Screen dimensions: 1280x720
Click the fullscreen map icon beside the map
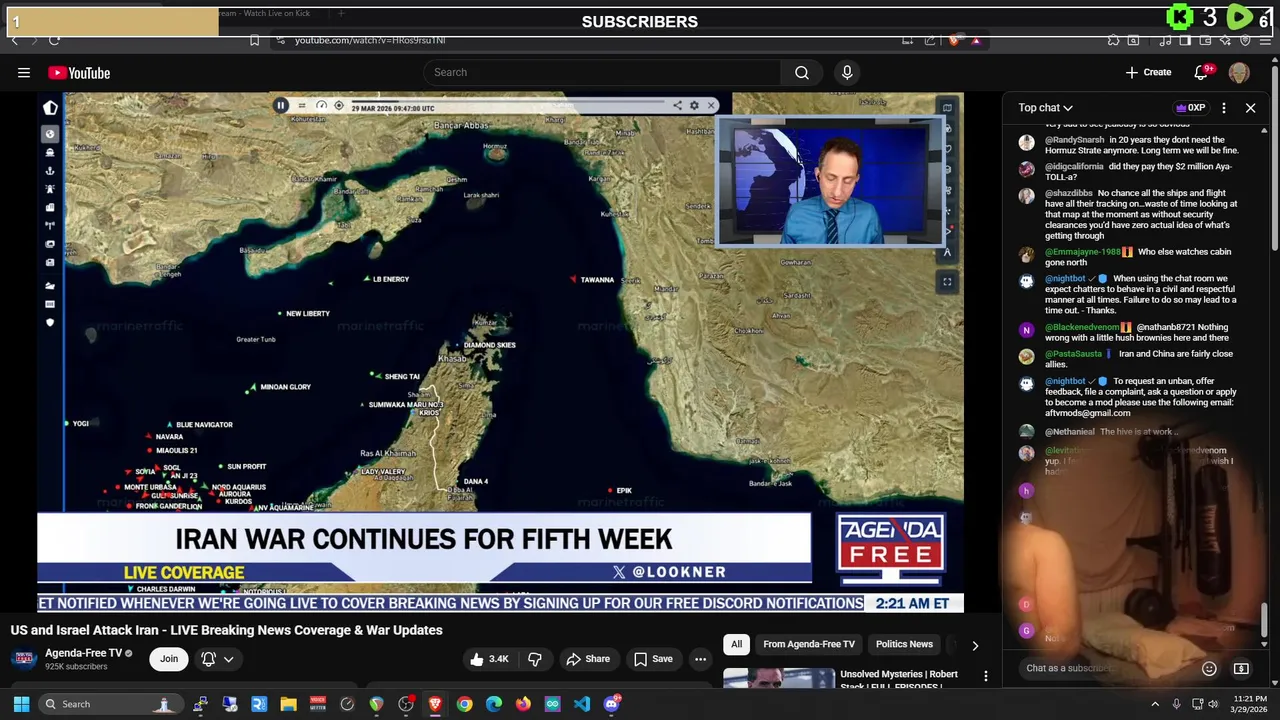tap(947, 282)
